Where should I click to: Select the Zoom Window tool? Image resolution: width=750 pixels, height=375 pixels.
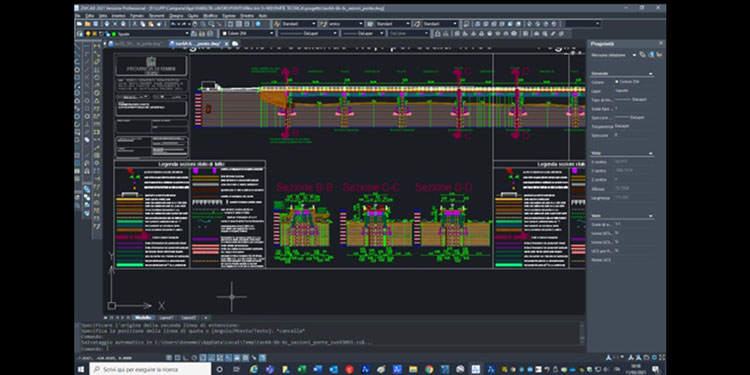point(211,23)
